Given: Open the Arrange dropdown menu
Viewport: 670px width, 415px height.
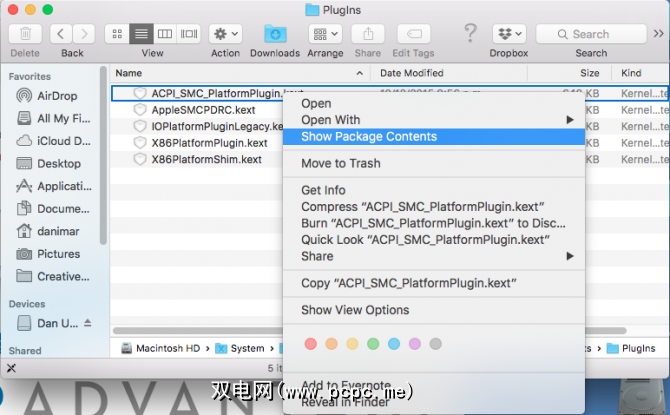Looking at the screenshot, I should [325, 34].
